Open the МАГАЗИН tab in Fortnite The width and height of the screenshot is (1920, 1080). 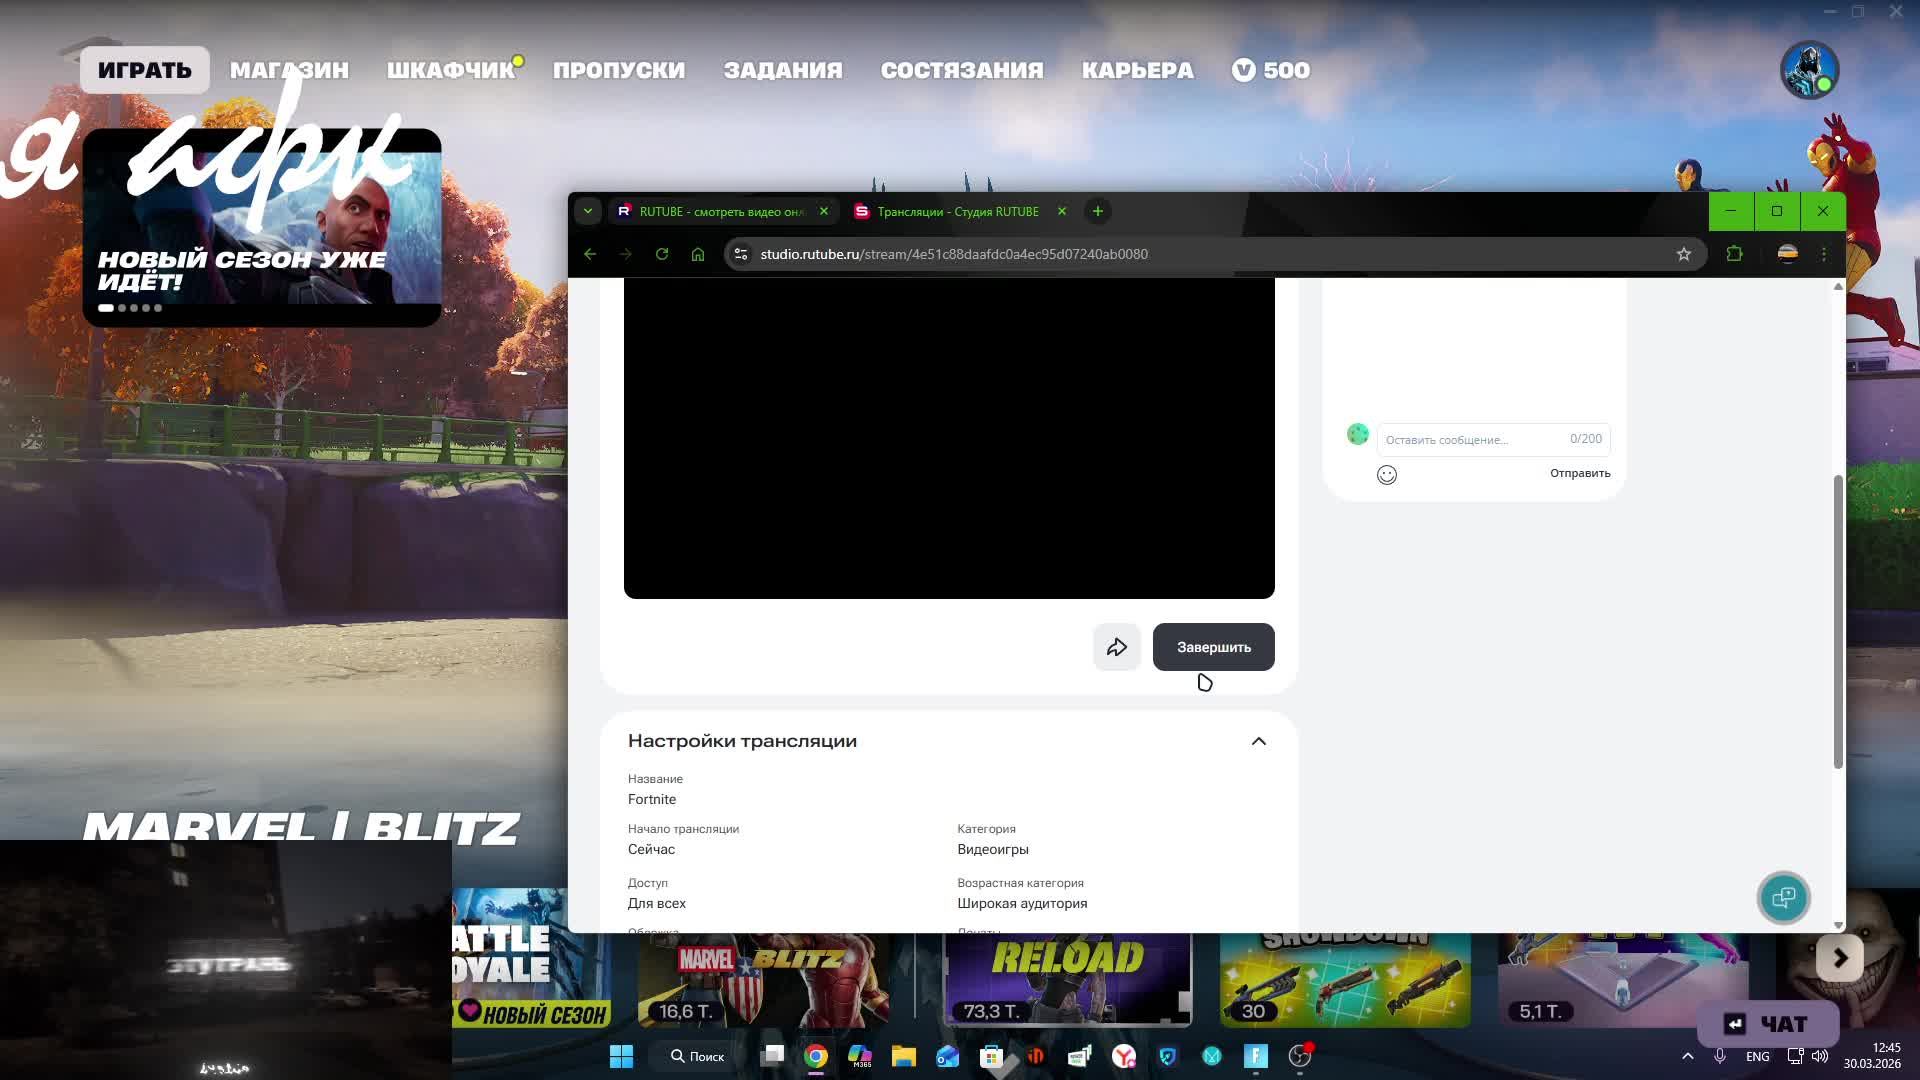click(289, 70)
